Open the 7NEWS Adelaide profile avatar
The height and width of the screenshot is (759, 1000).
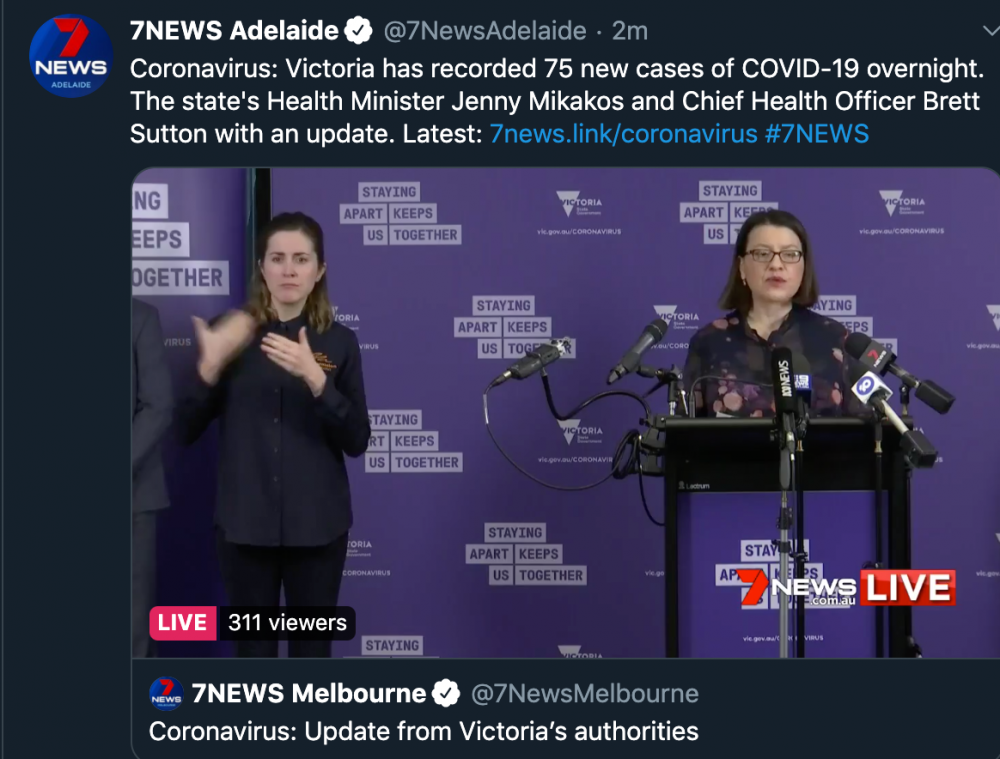(71, 56)
